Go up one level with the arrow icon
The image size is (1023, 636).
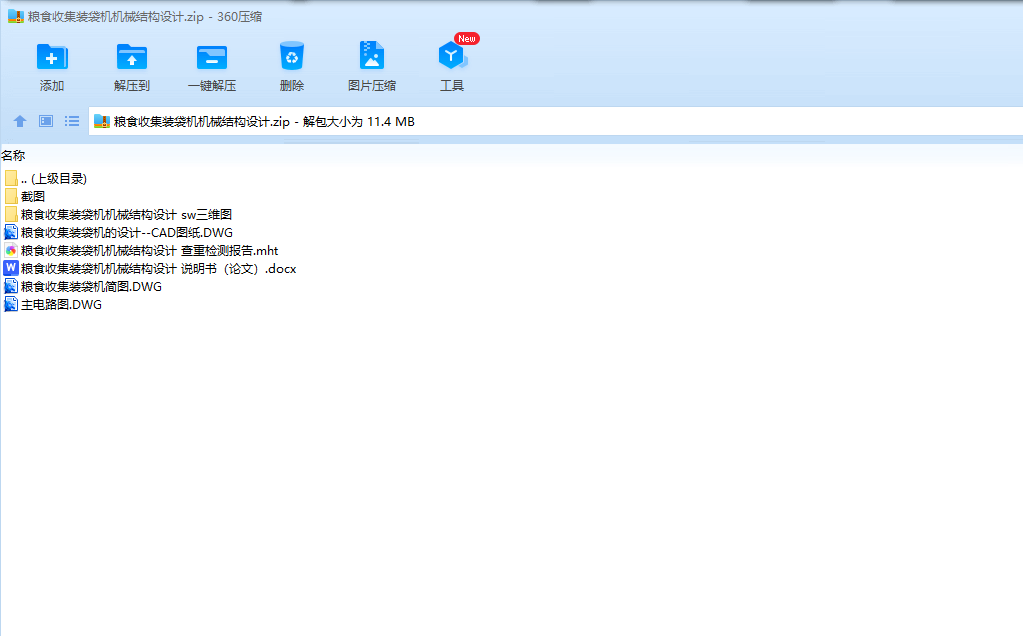tap(20, 121)
